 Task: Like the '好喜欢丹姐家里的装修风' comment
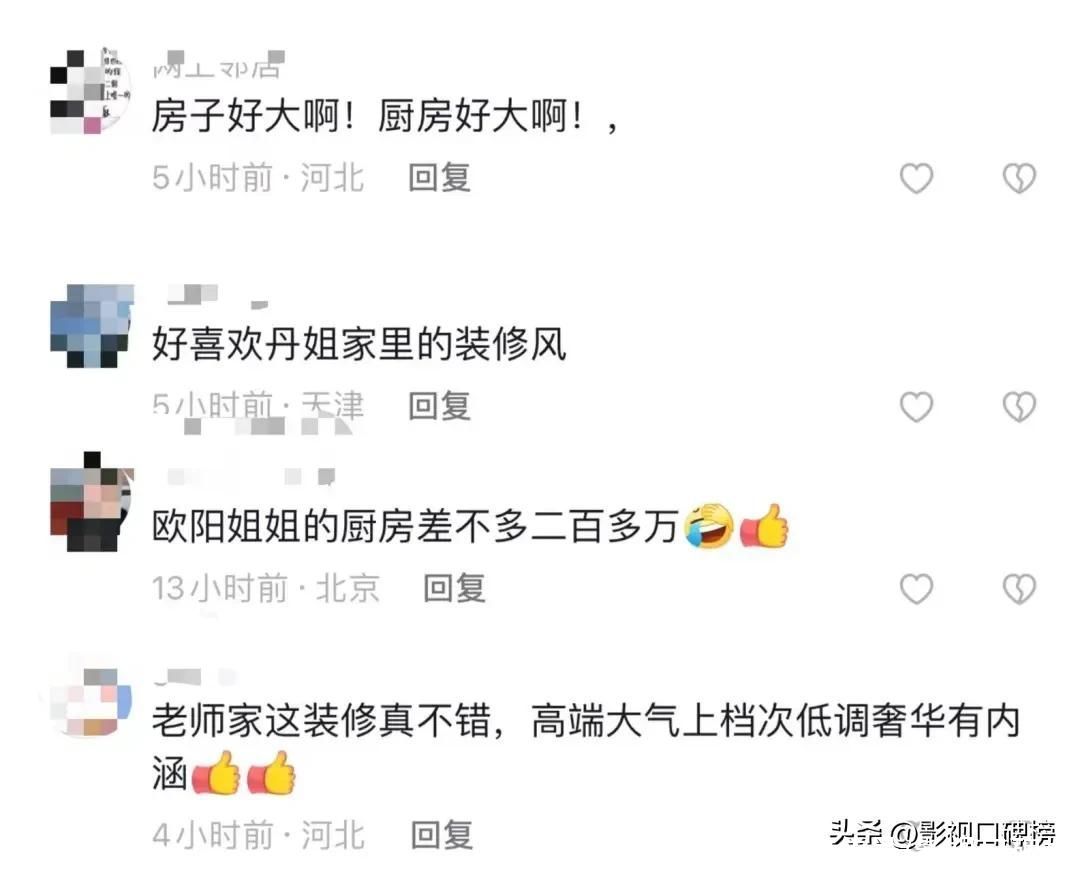point(916,406)
